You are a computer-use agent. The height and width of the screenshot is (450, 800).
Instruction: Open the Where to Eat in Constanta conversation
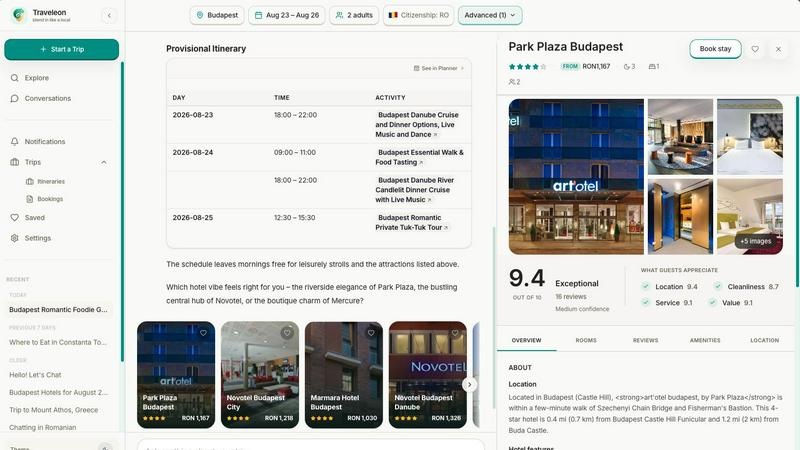coord(58,342)
